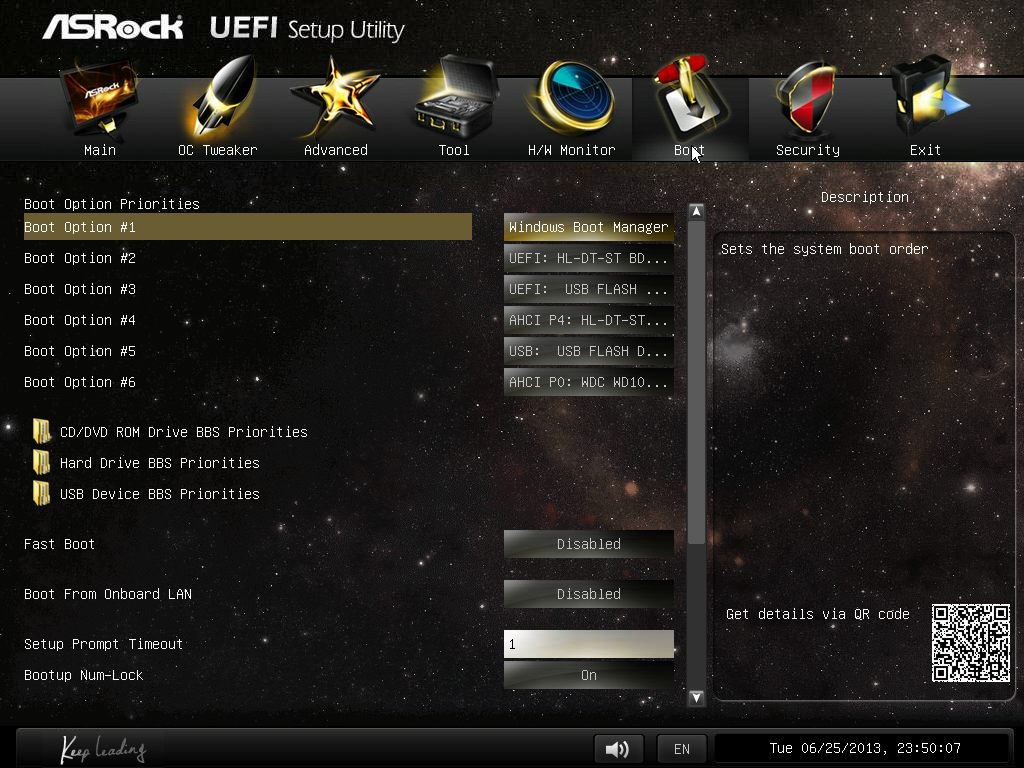The width and height of the screenshot is (1024, 768).
Task: Open CD/DVD ROM Drive BBS folder icon
Action: coord(42,432)
